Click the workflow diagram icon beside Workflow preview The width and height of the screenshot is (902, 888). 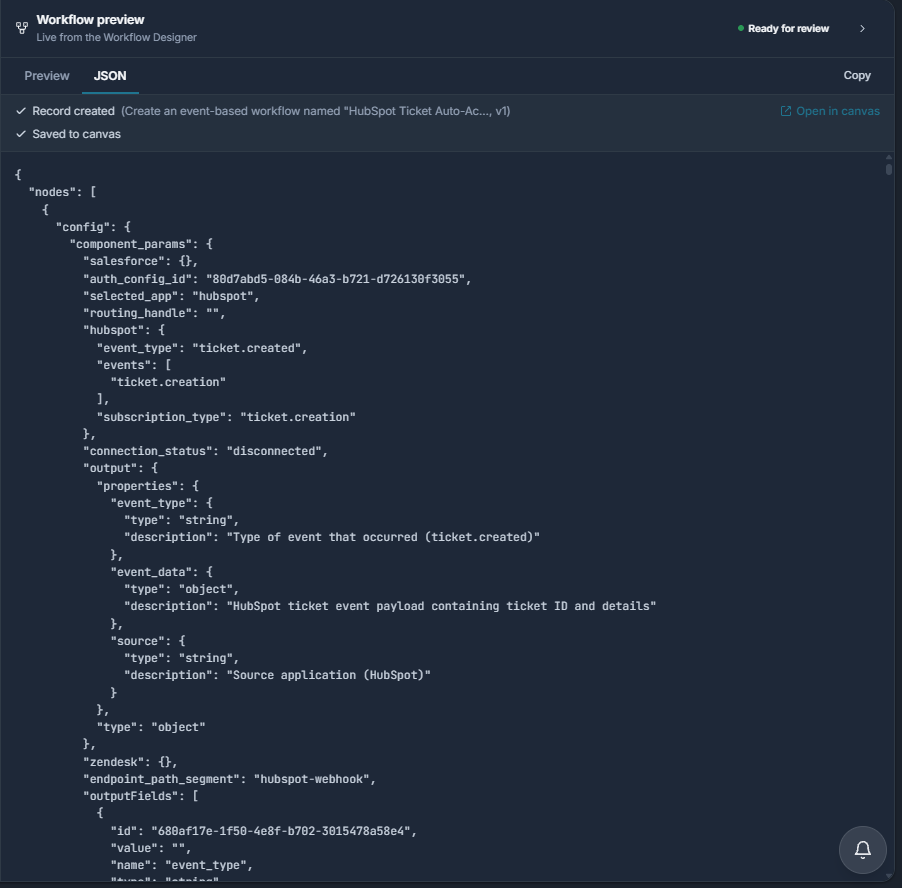22,28
